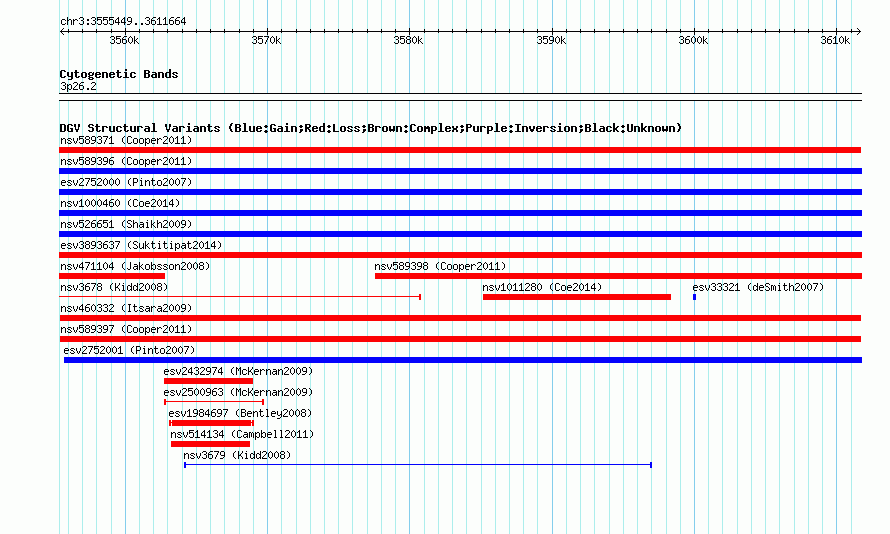
Task: Select the red bar of nsv589397
Action: coord(460,339)
